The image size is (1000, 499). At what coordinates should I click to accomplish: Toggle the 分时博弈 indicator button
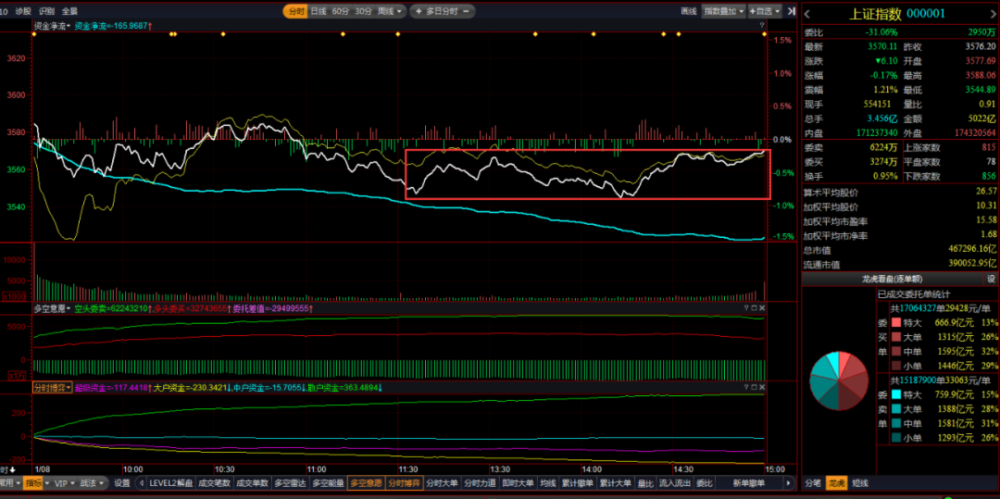(403, 483)
